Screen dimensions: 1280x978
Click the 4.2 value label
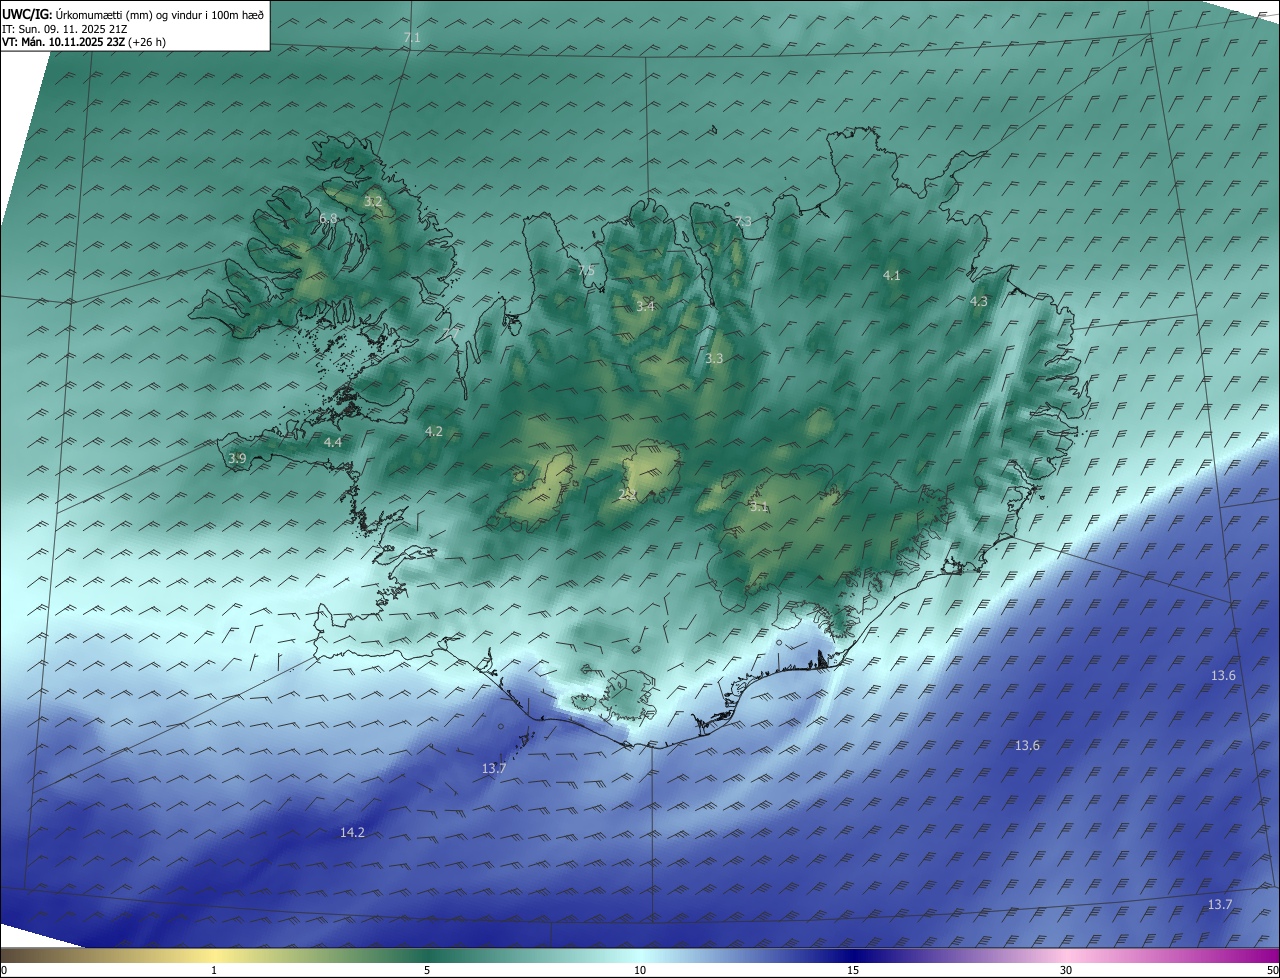tap(434, 432)
